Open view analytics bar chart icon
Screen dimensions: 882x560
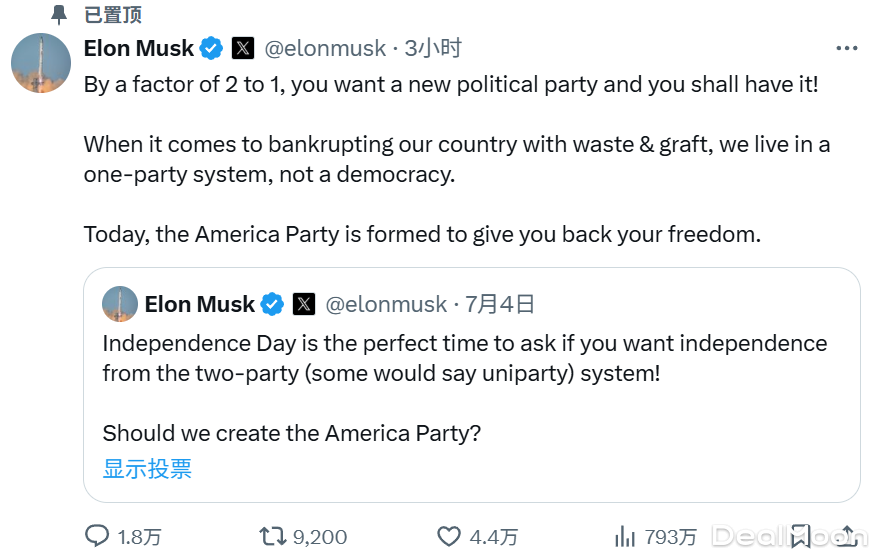click(625, 537)
